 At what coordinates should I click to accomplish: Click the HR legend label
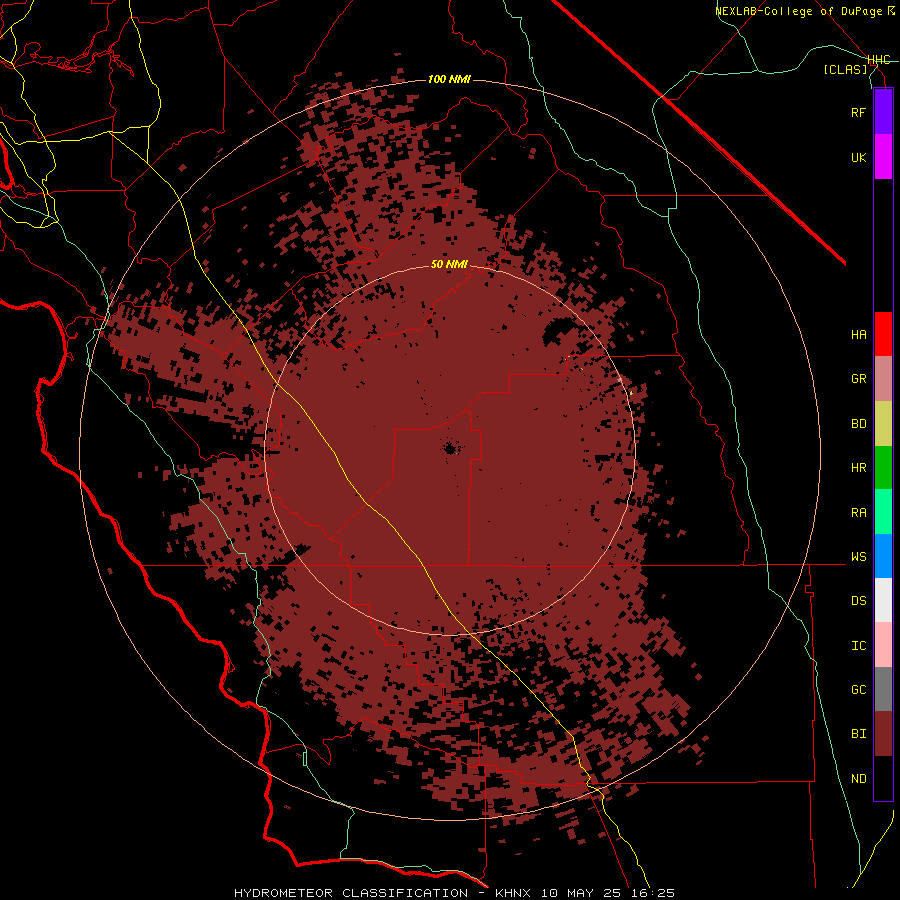click(859, 468)
